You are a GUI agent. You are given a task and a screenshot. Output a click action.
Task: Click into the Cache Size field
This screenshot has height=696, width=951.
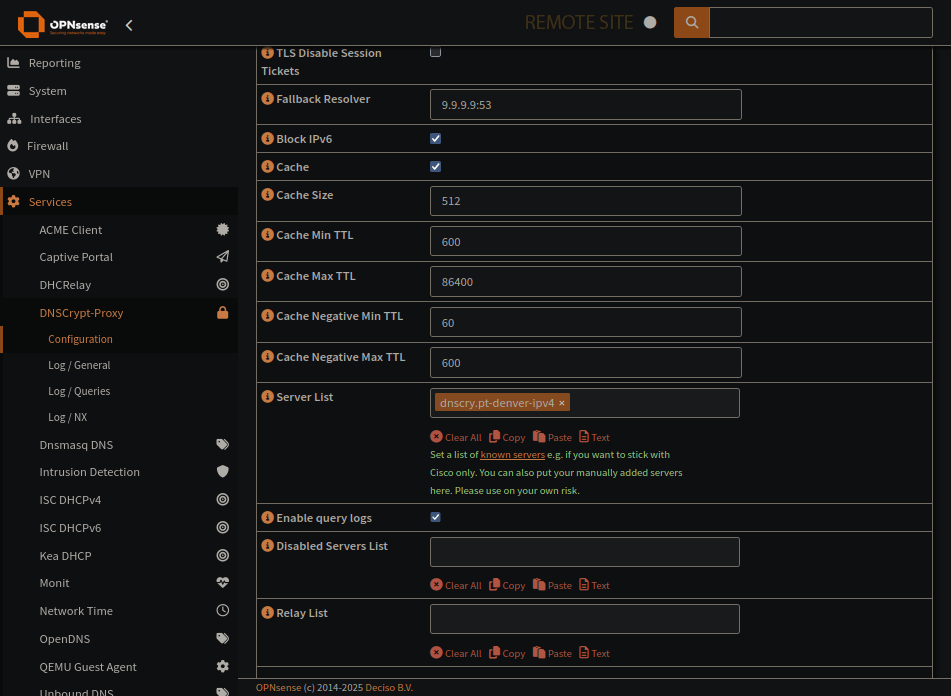[586, 201]
